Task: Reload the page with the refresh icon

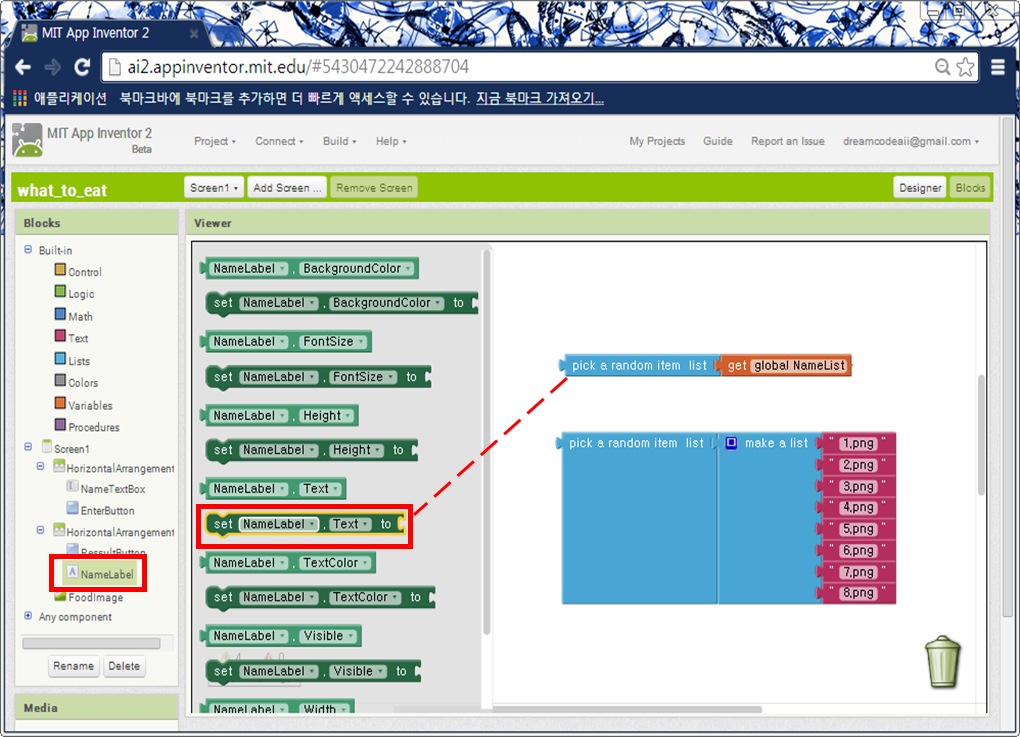Action: pos(82,67)
